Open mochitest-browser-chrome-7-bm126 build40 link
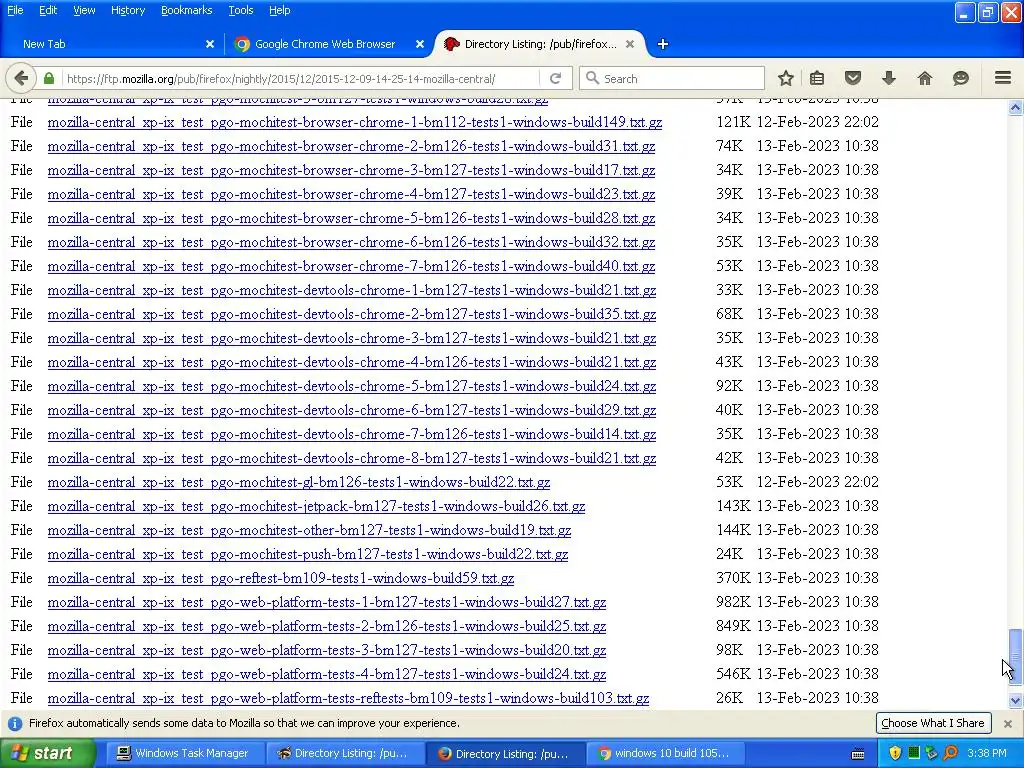 pos(351,266)
